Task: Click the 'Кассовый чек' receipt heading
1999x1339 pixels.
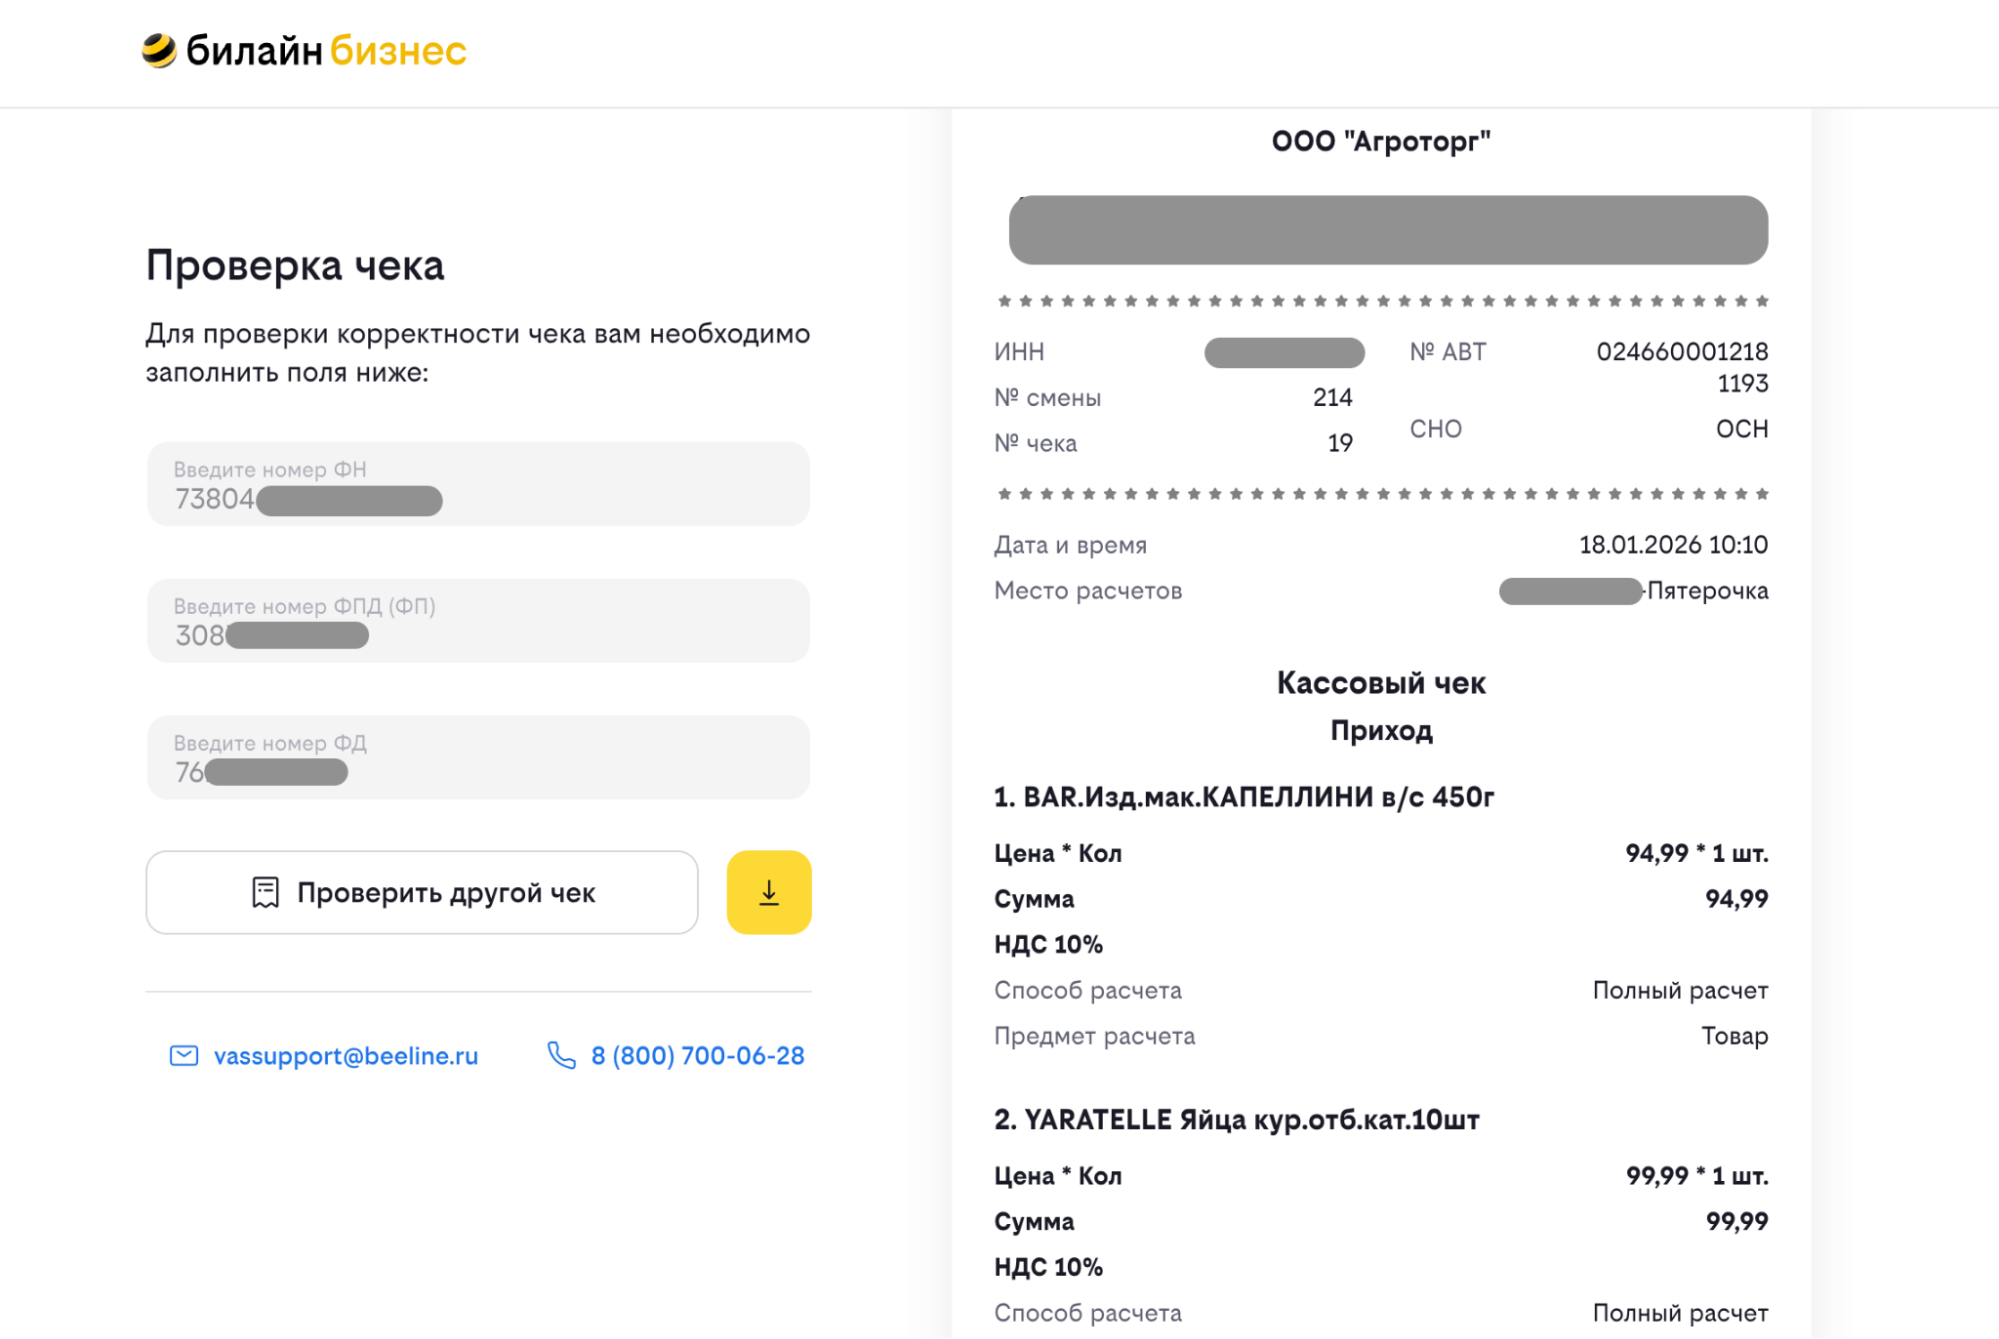Action: pos(1380,683)
